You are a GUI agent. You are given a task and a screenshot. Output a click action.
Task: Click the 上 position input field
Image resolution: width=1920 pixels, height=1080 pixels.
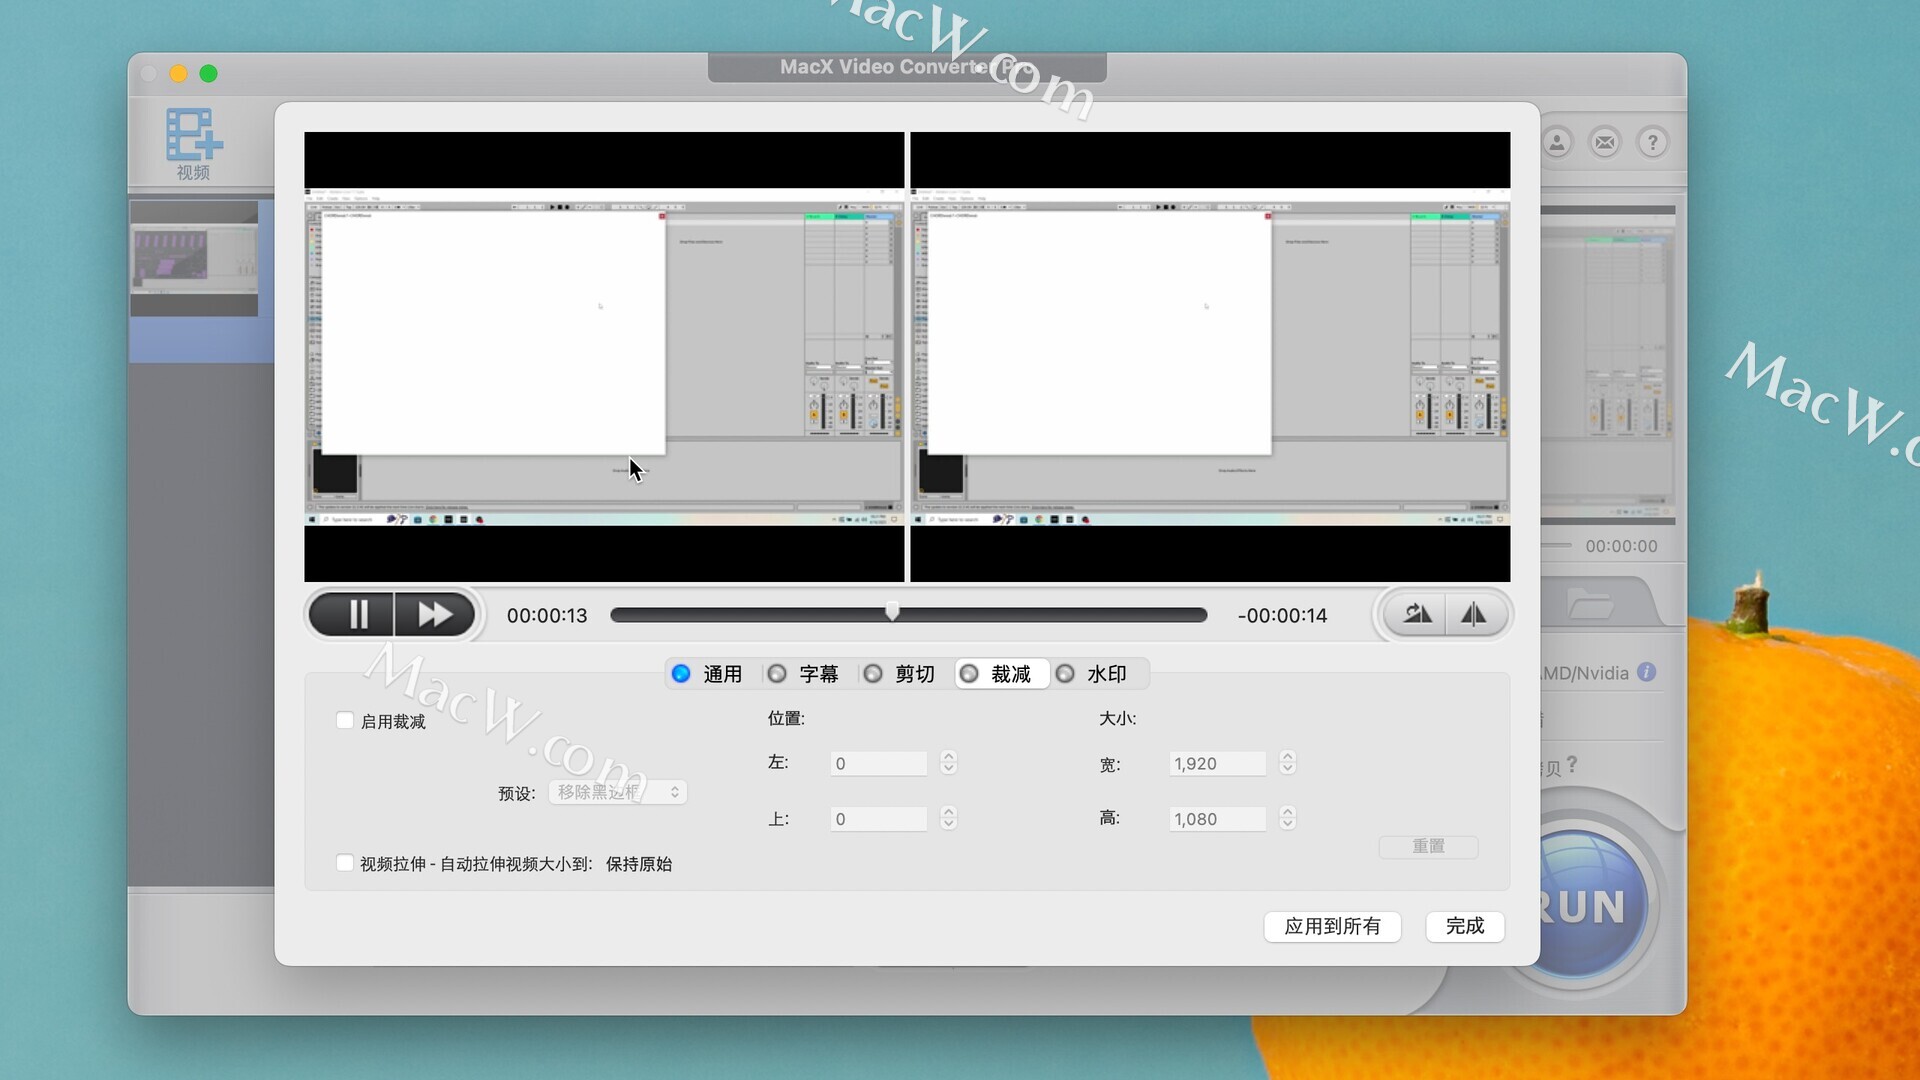pos(878,819)
